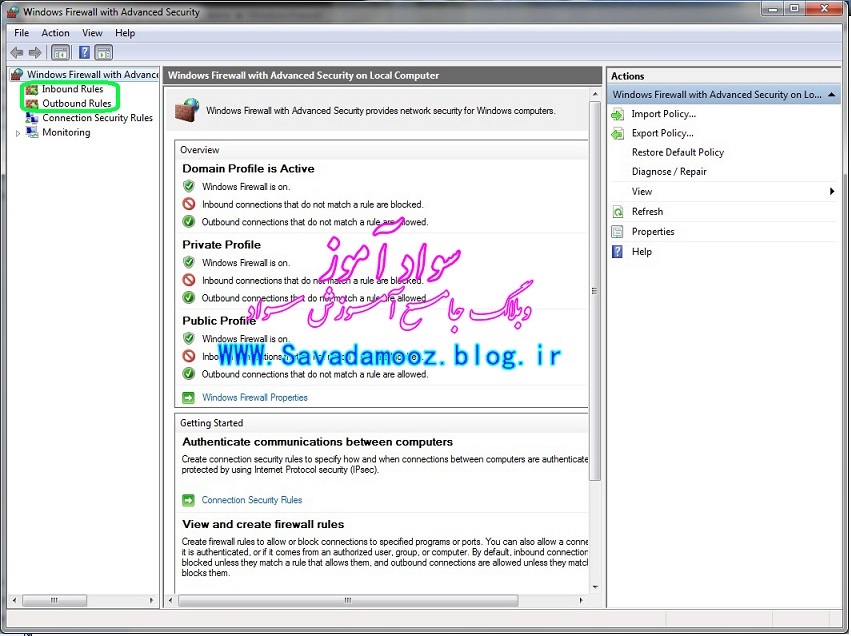
Task: Click the center pane scroll-right arrow
Action: (581, 600)
